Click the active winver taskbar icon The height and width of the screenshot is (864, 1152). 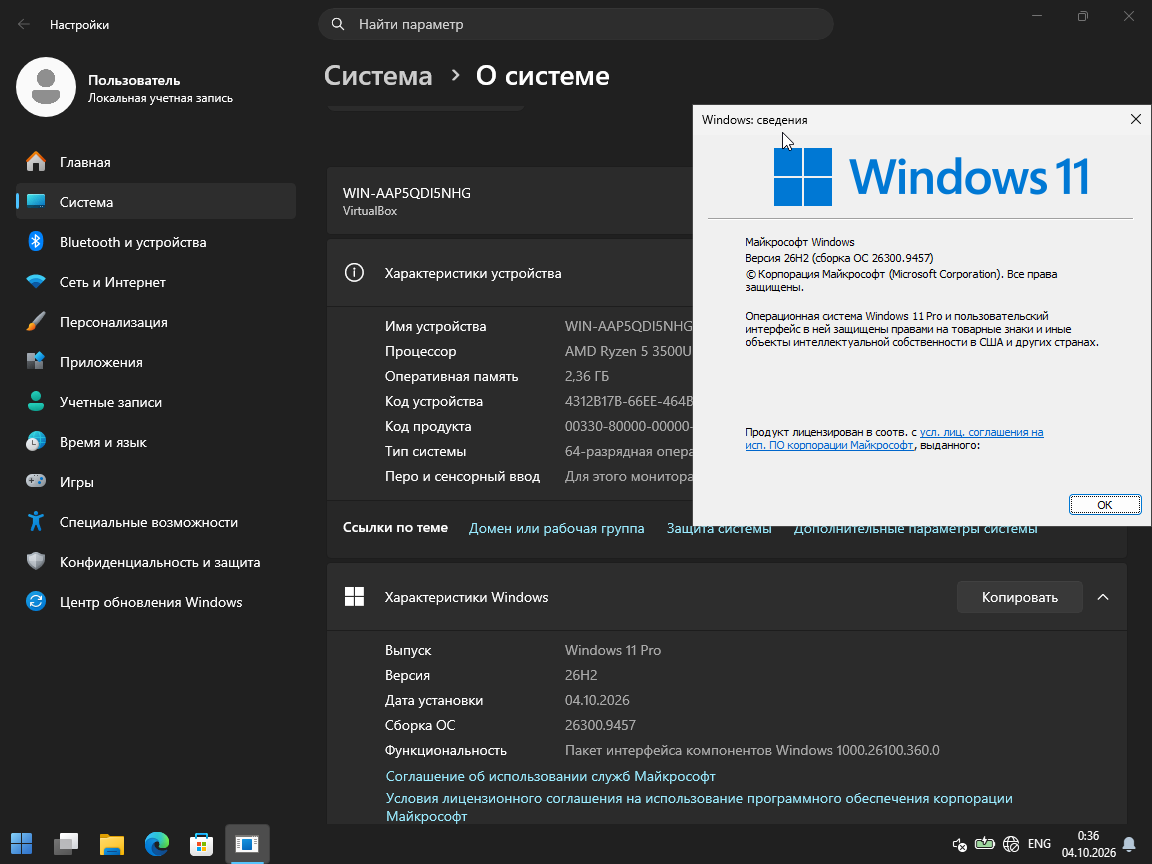[x=247, y=843]
